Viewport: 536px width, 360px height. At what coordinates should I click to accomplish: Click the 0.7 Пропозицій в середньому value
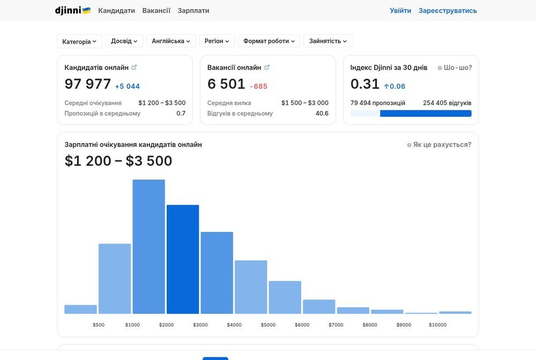click(x=181, y=114)
